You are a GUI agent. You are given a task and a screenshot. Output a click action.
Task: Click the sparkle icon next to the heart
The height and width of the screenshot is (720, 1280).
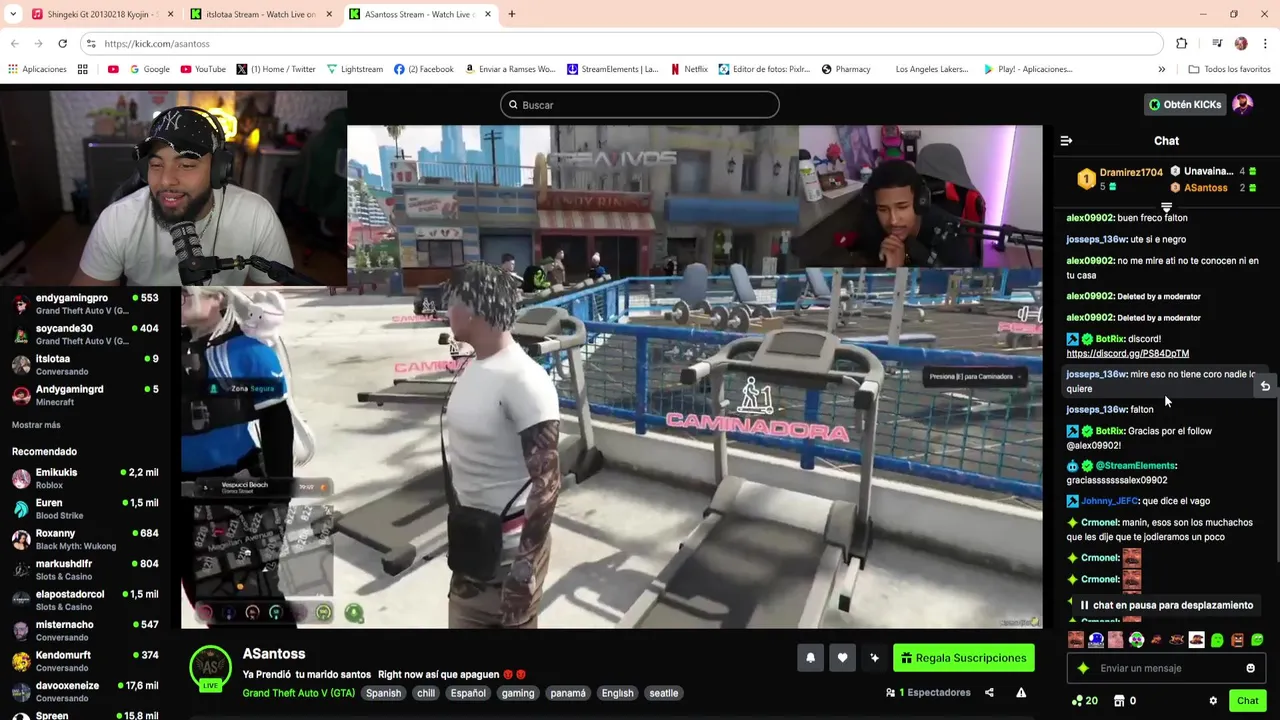pyautogui.click(x=874, y=658)
